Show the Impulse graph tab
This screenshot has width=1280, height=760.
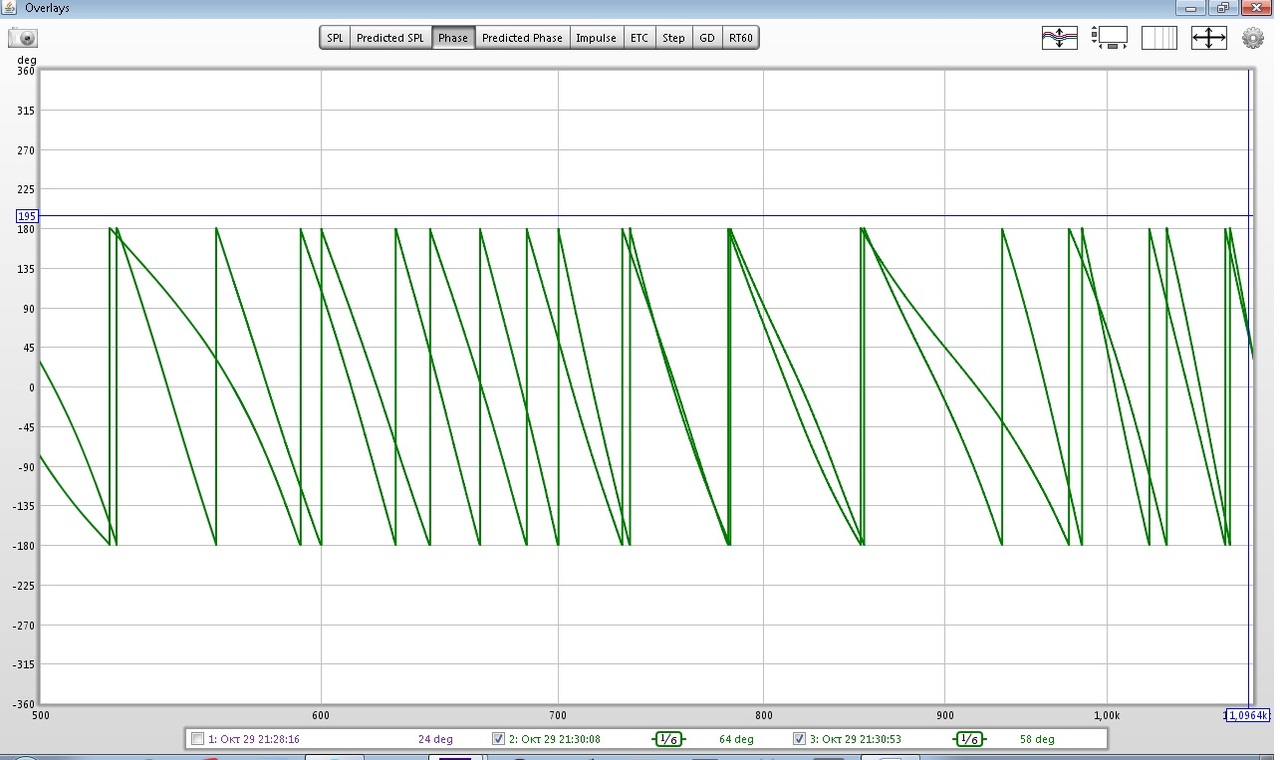coord(596,38)
